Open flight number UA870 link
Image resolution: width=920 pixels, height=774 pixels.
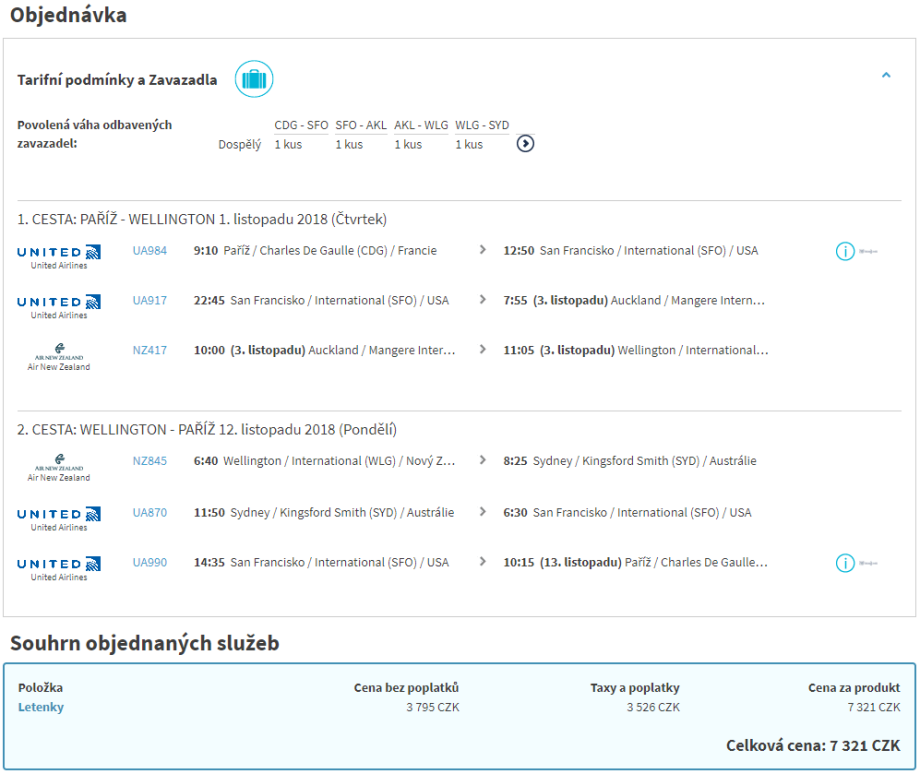click(150, 512)
